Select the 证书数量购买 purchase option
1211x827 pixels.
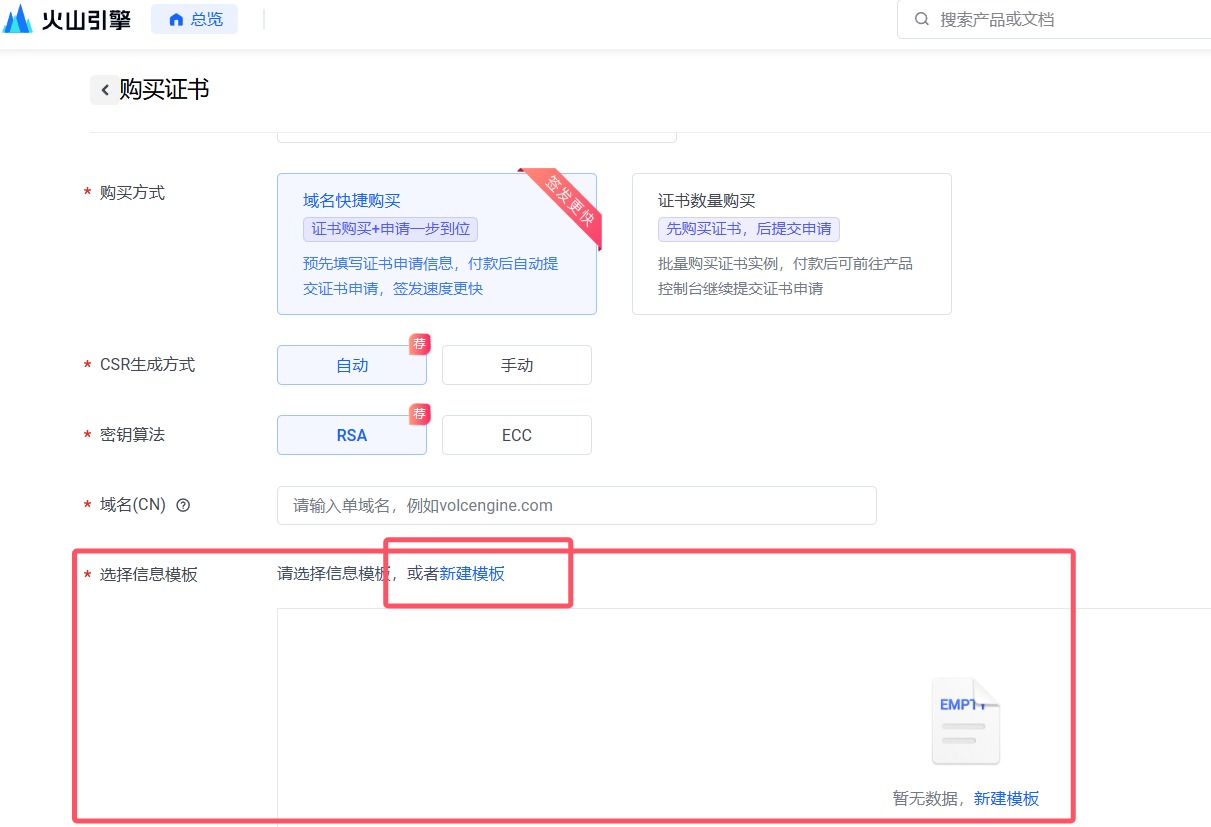(791, 244)
